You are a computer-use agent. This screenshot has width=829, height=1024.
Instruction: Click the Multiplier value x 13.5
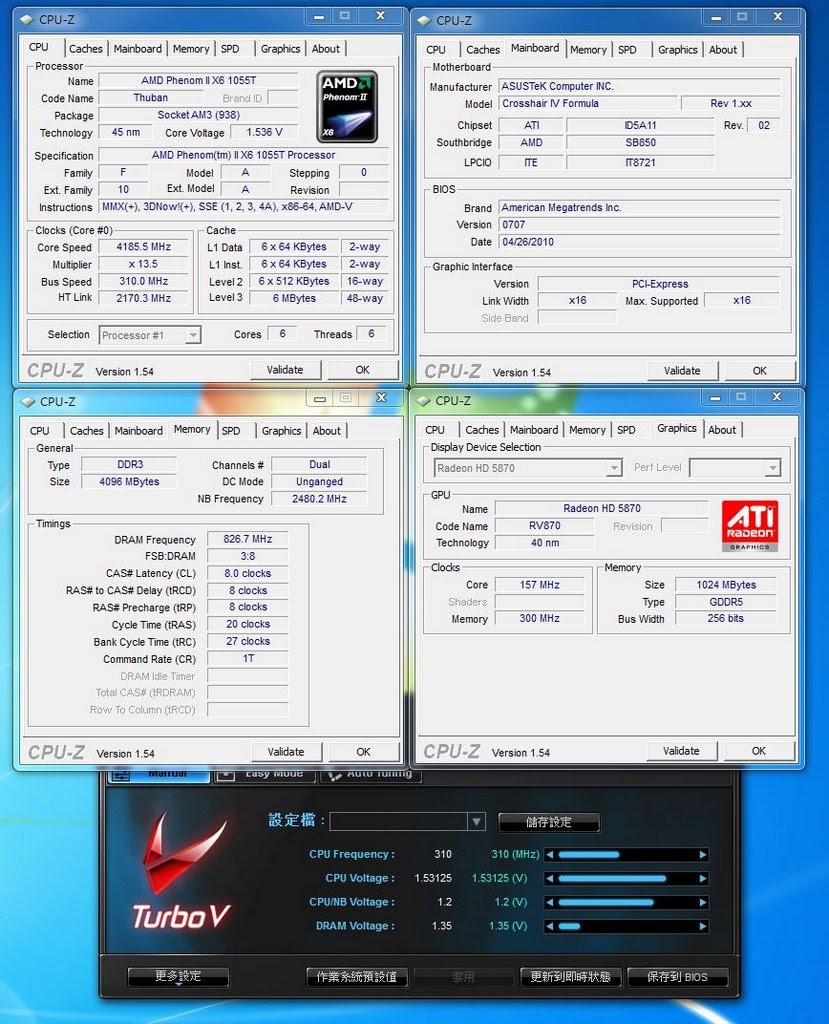tap(144, 264)
